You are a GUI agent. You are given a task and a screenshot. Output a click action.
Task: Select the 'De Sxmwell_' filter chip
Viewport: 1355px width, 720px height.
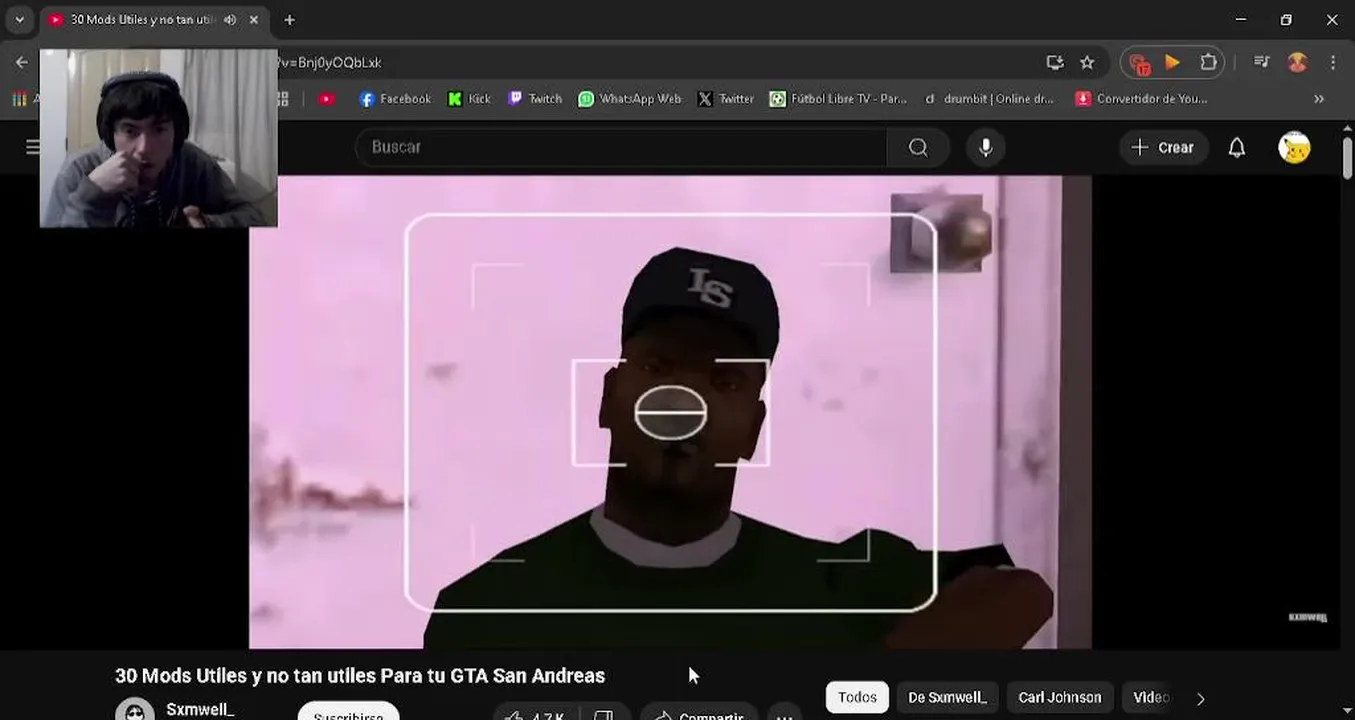pyautogui.click(x=947, y=698)
